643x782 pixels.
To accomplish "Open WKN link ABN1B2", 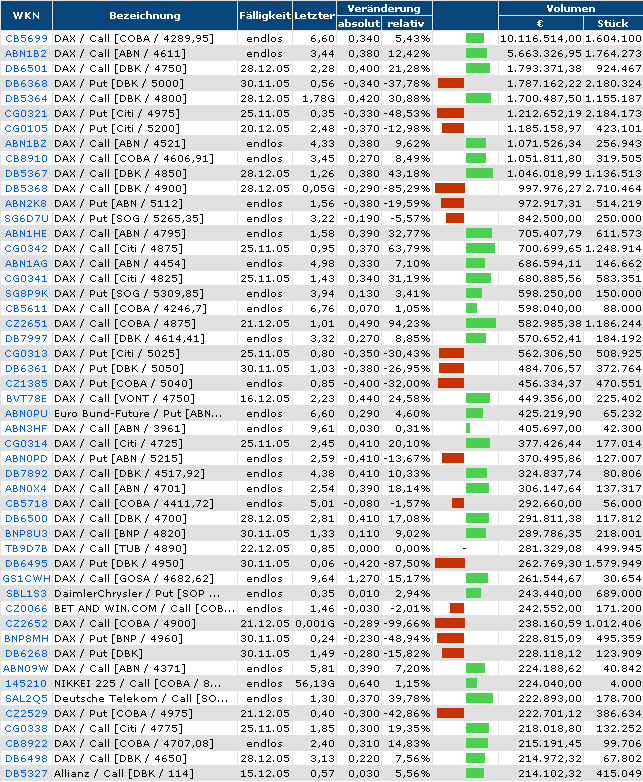I will 26,53.
